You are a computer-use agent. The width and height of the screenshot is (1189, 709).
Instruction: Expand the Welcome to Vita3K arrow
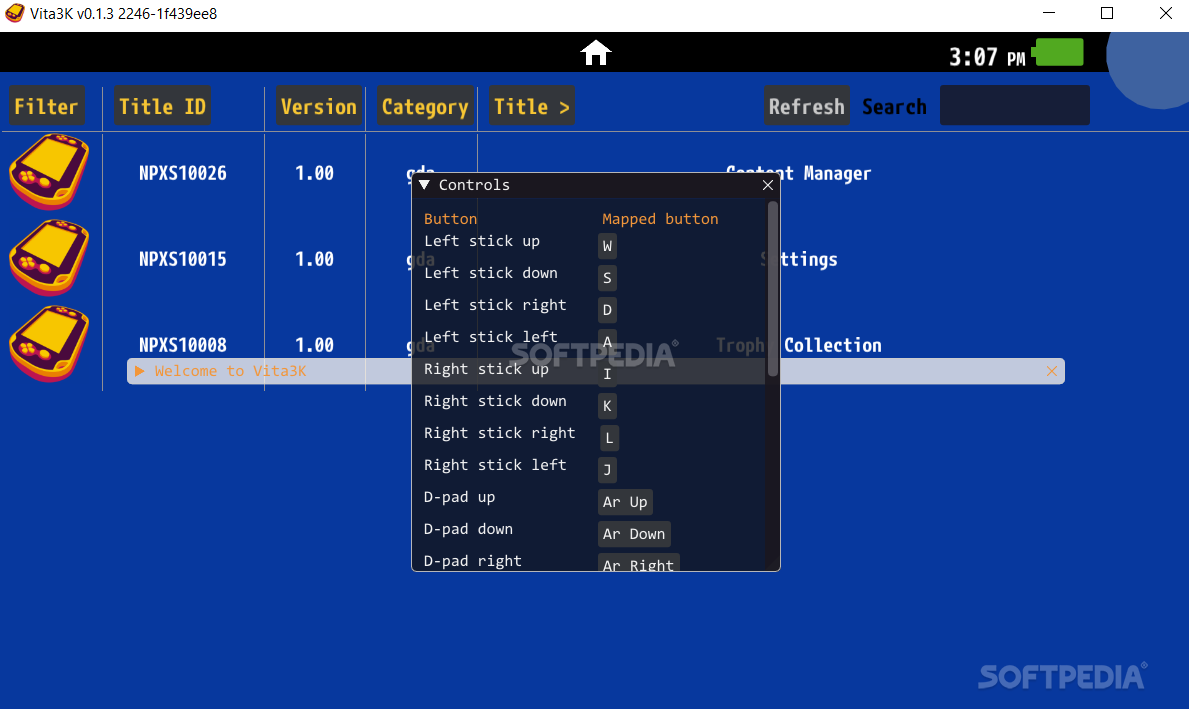tap(140, 371)
